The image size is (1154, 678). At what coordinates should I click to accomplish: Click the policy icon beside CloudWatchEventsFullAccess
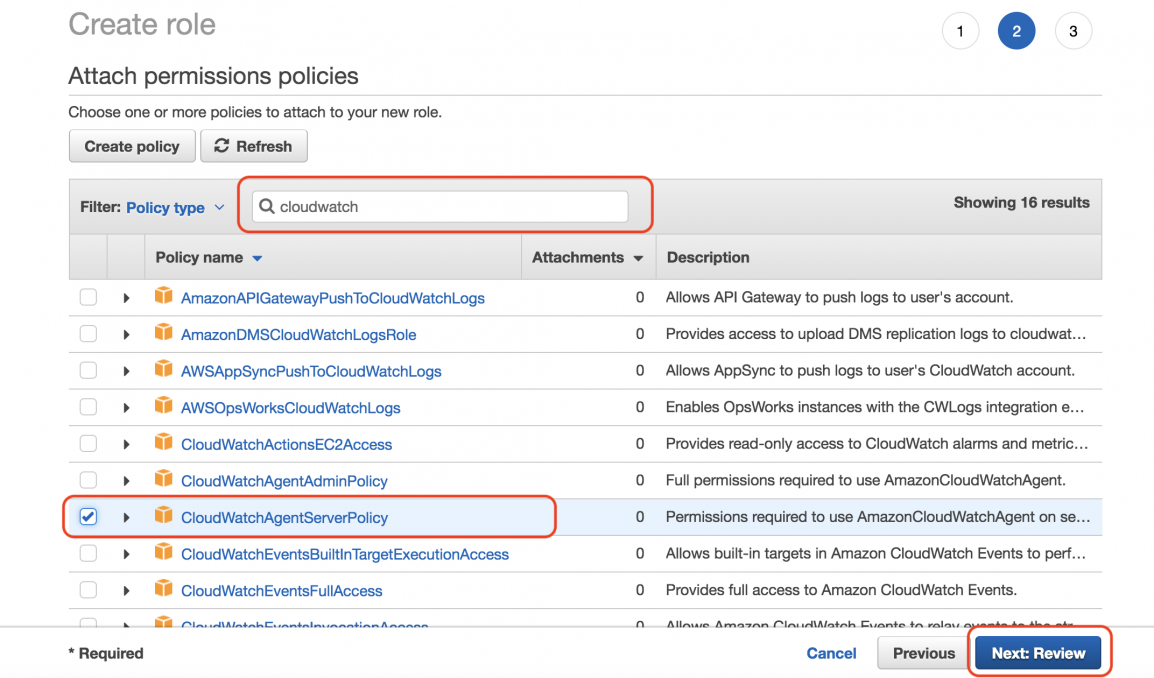(164, 590)
